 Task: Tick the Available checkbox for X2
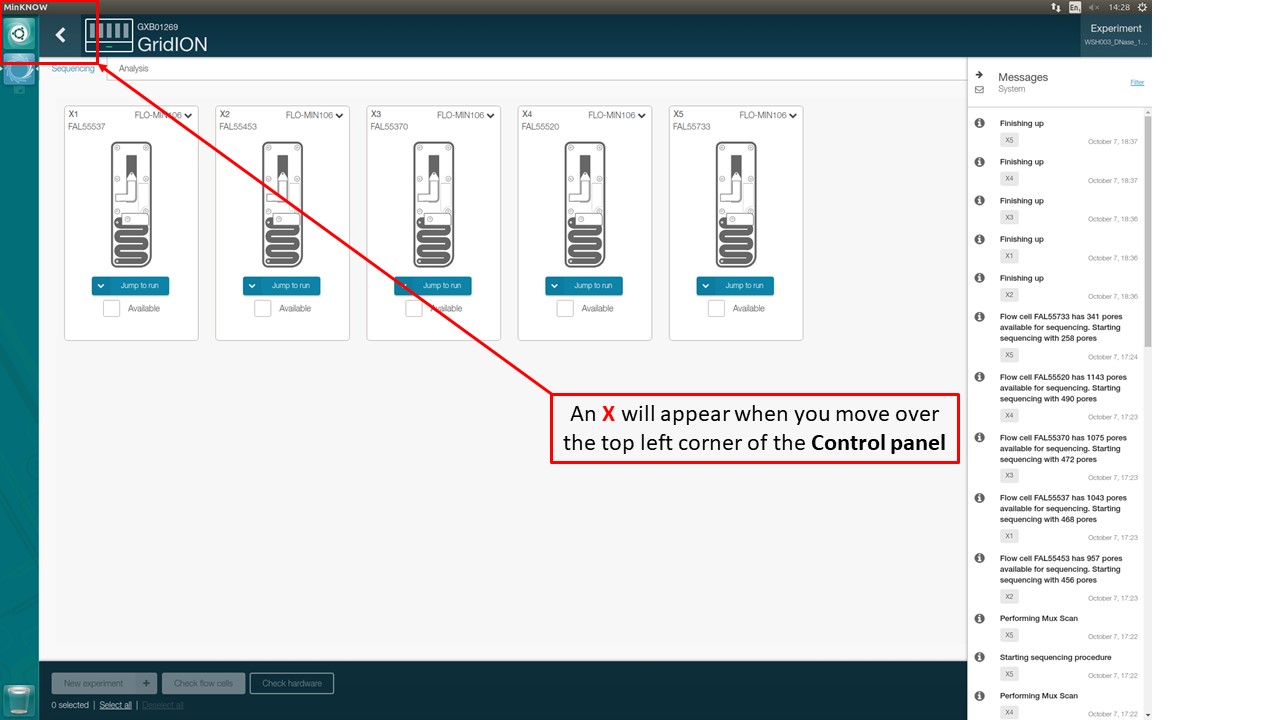(263, 308)
